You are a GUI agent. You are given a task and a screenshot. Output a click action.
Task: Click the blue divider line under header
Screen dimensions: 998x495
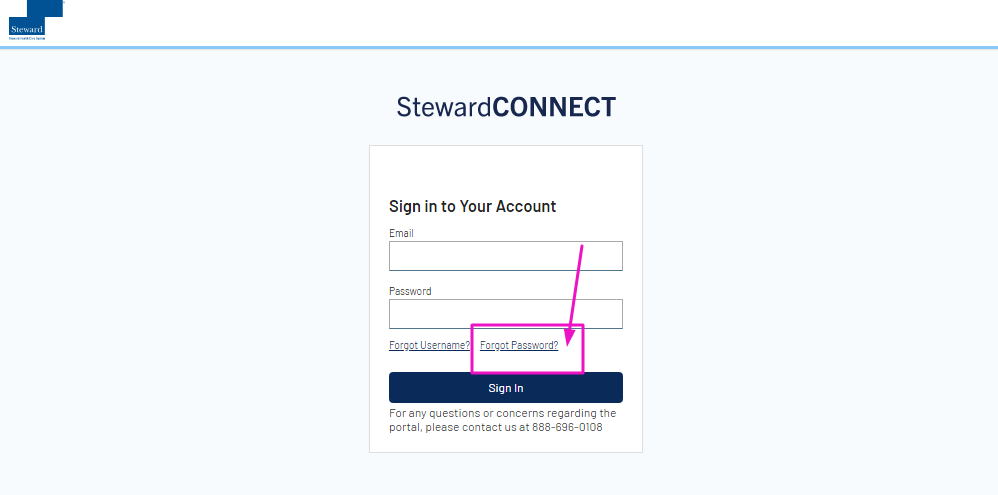499,48
